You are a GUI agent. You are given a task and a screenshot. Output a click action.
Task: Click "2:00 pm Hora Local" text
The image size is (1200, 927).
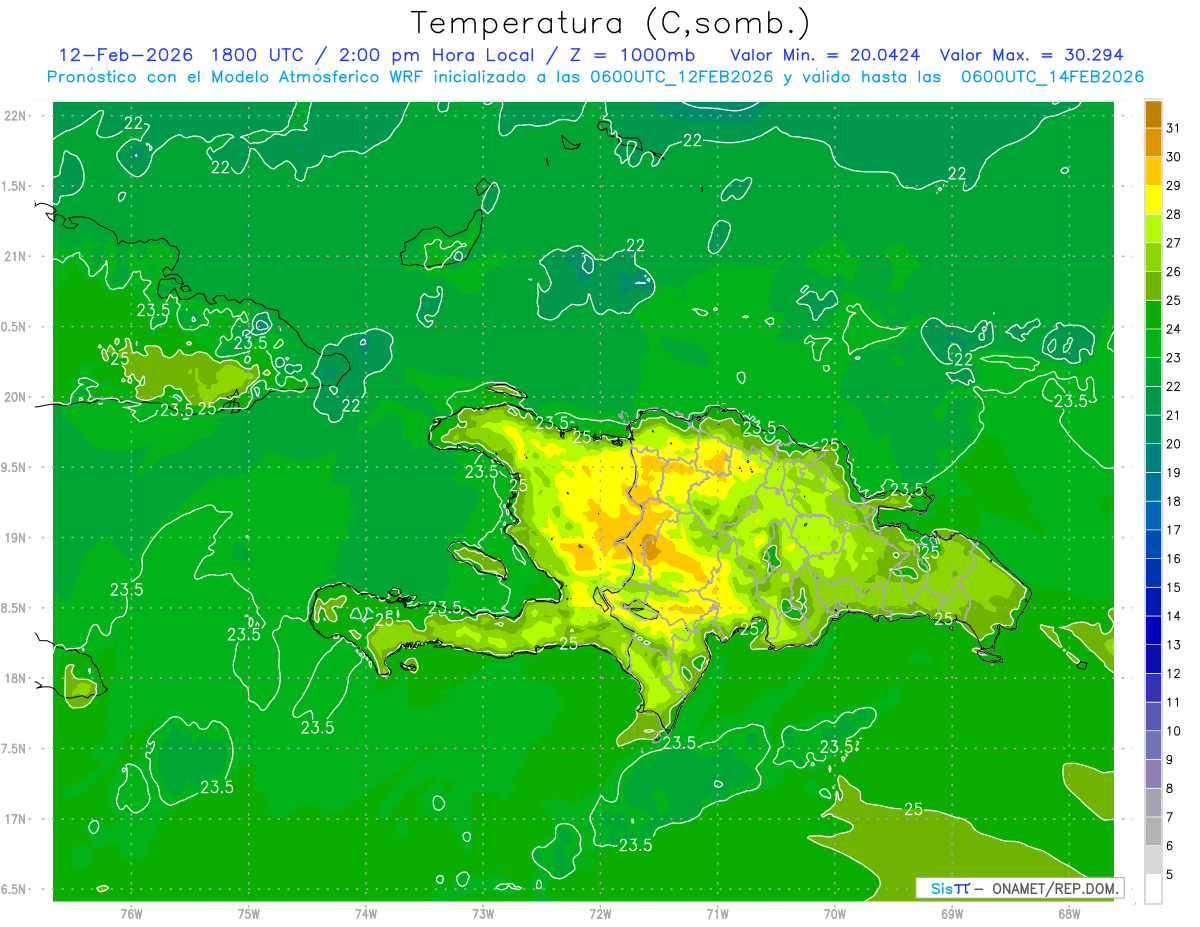coord(437,55)
